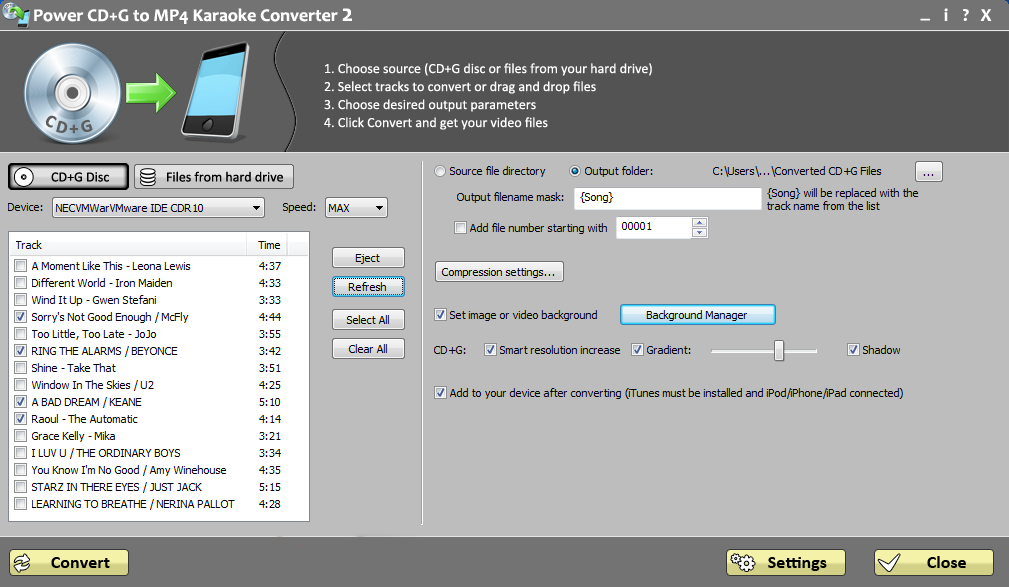Screen dimensions: 1009x587
Task: Check 'You Know I'm No Good' track
Action: point(21,470)
